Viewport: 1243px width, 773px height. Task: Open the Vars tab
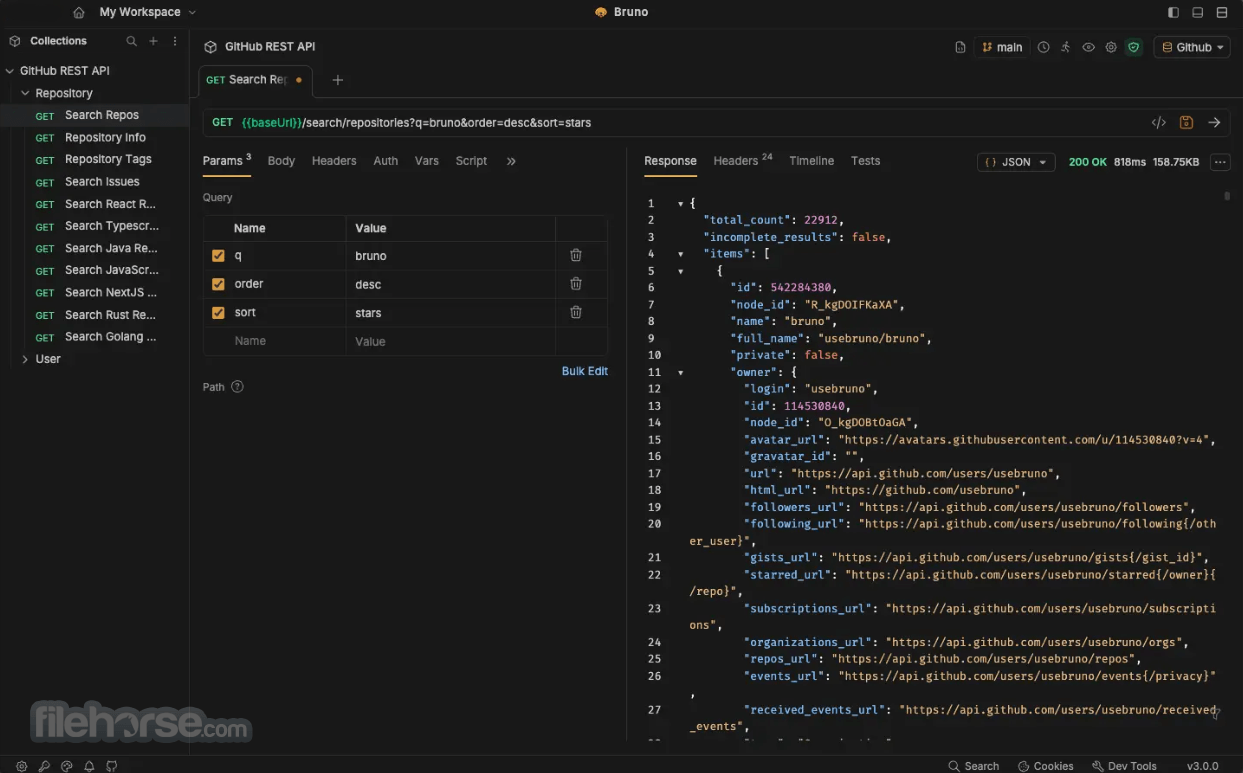(427, 161)
